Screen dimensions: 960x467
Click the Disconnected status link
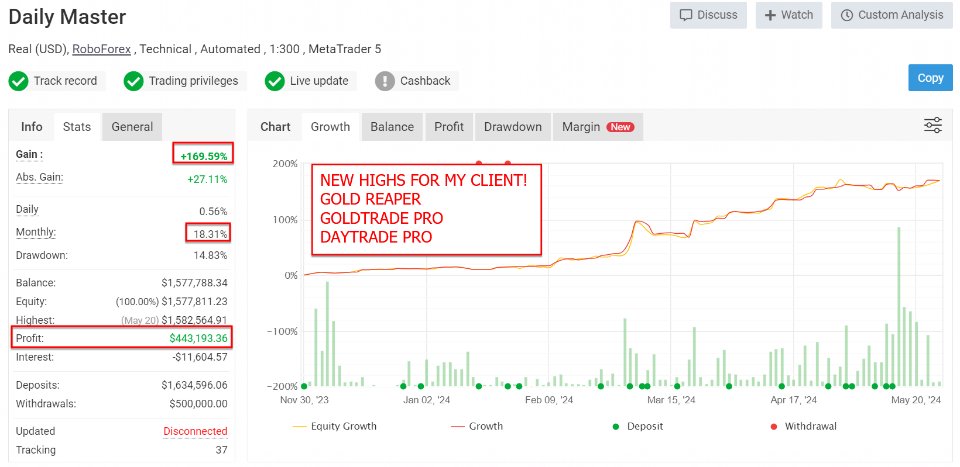tap(195, 432)
